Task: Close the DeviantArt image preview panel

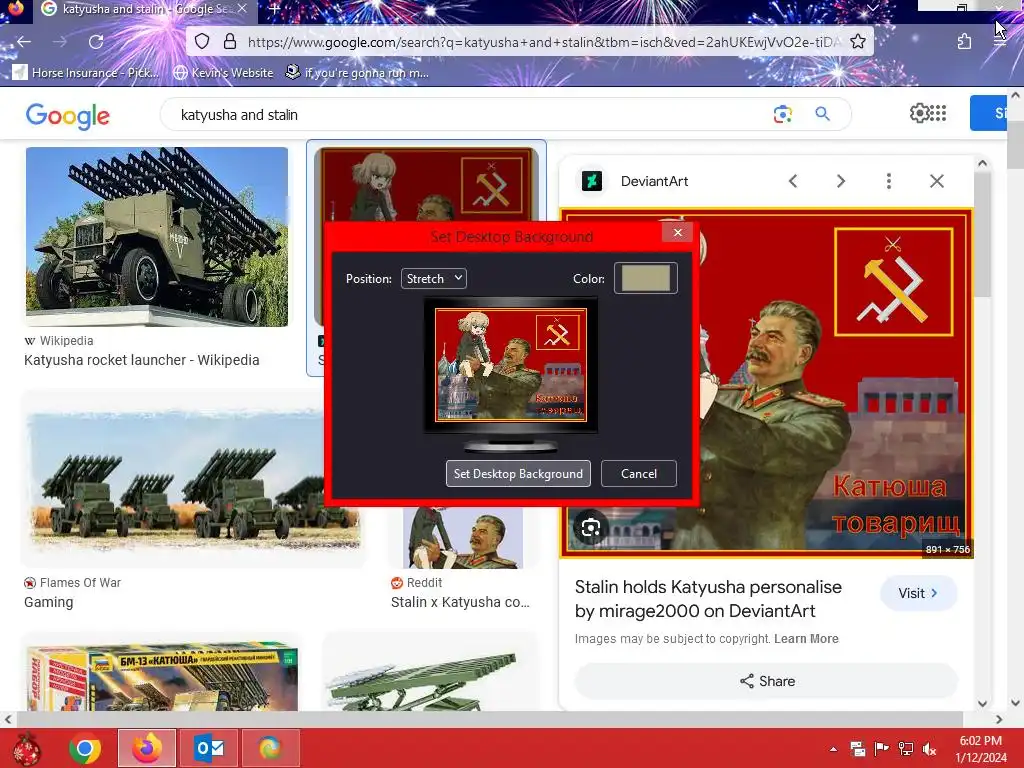Action: pyautogui.click(x=937, y=181)
